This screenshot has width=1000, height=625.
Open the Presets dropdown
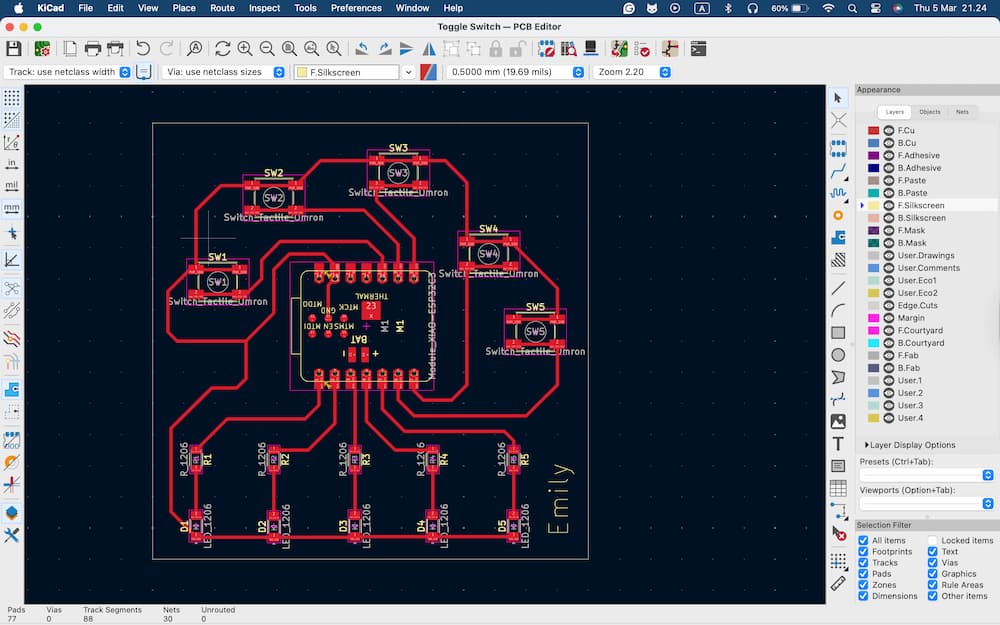(x=925, y=475)
